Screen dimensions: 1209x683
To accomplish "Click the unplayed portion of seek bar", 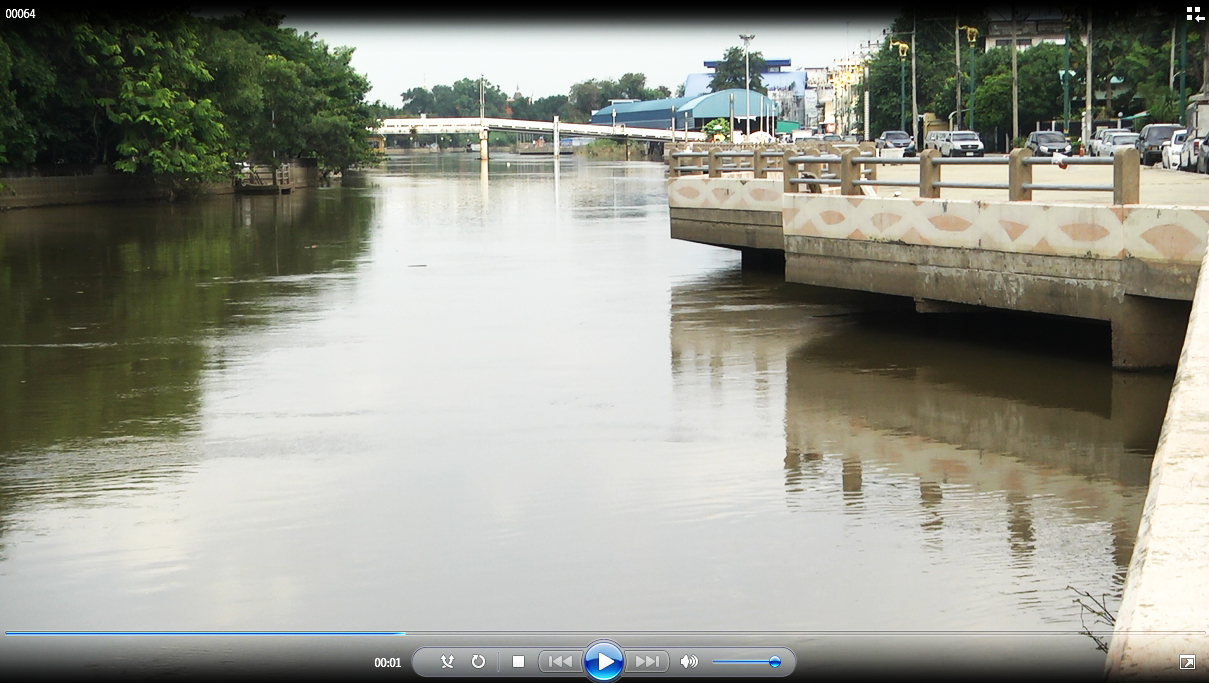I will pyautogui.click(x=800, y=633).
